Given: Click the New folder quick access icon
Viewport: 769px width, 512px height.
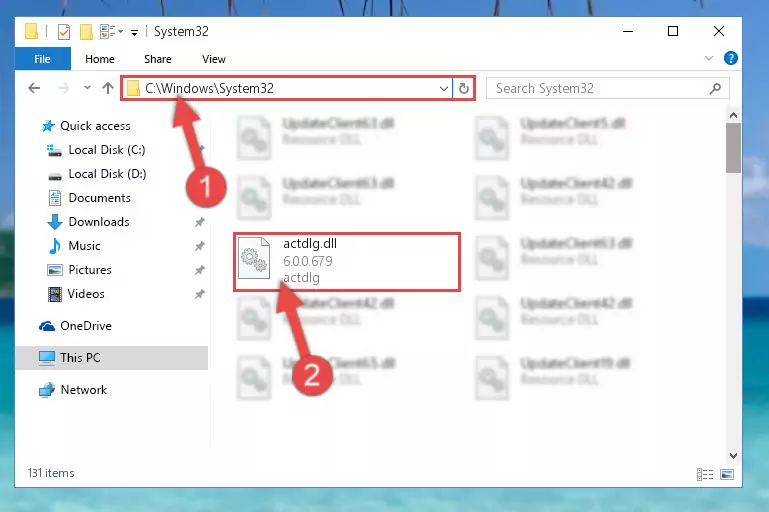Looking at the screenshot, I should (x=86, y=32).
